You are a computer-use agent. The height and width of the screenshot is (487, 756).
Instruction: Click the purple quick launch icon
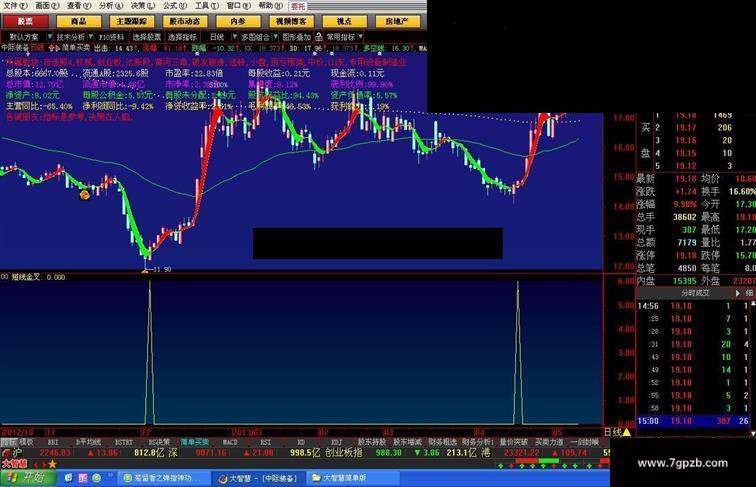[x=82, y=478]
